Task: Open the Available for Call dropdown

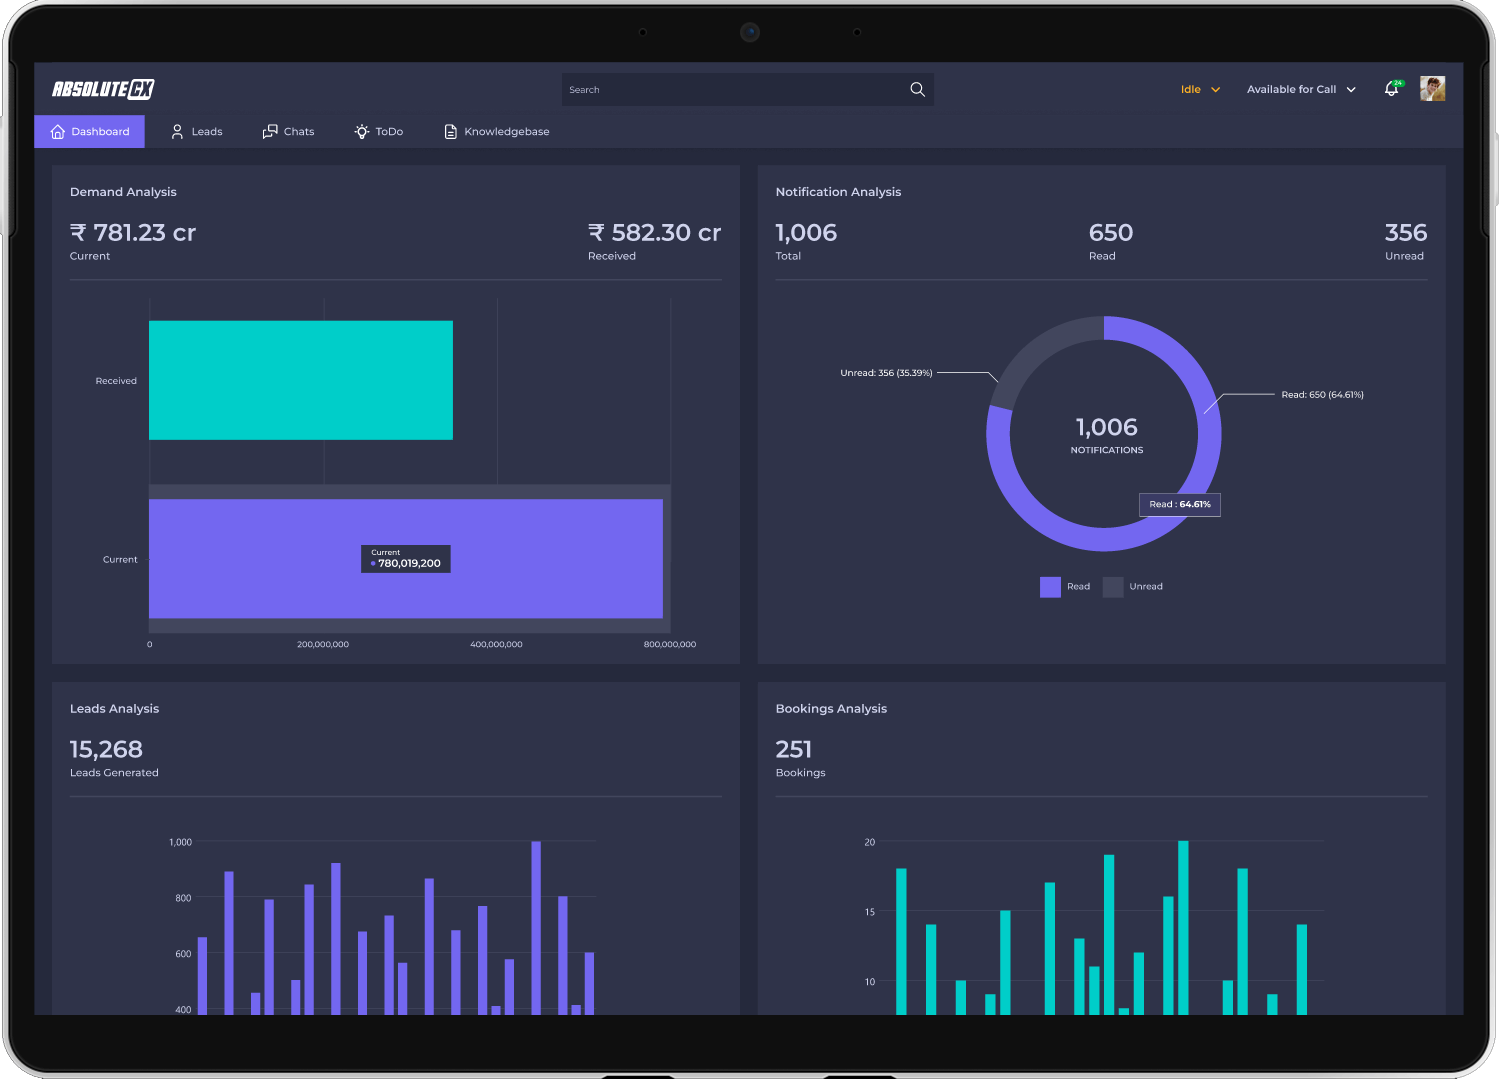Action: pos(1301,89)
